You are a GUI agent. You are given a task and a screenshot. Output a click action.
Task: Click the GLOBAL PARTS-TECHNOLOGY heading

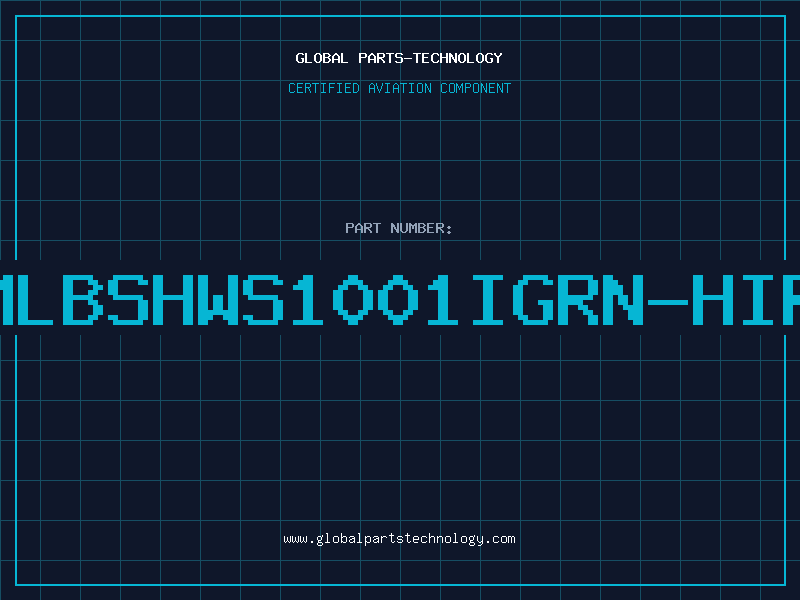click(x=399, y=58)
